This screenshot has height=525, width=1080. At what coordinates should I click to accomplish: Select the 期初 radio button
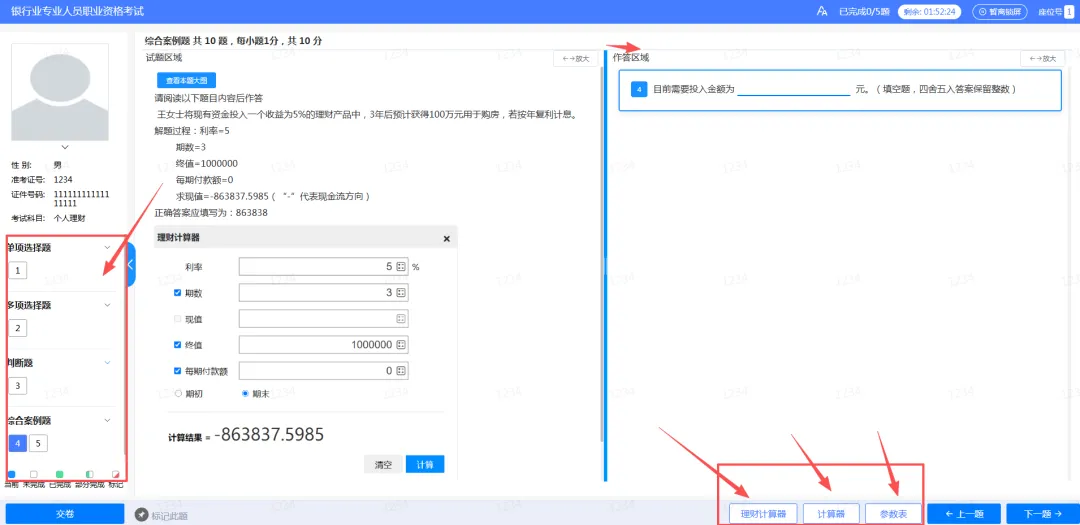click(x=178, y=393)
